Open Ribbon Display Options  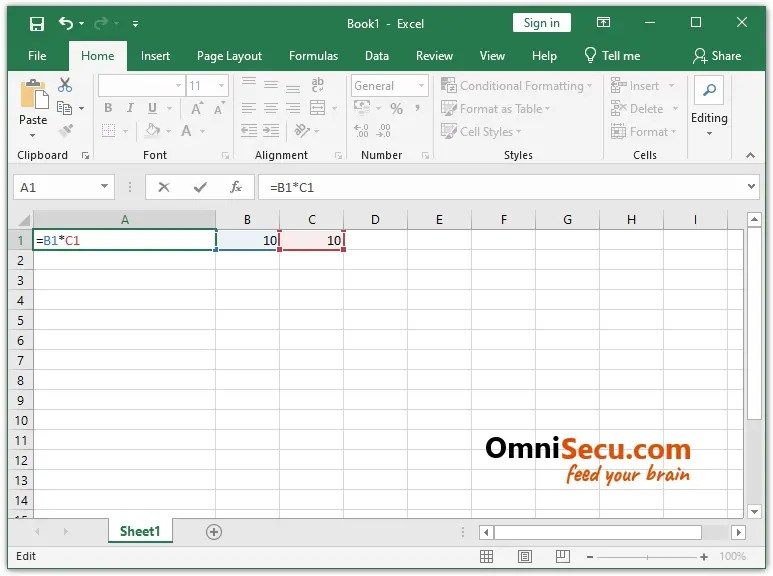point(603,22)
